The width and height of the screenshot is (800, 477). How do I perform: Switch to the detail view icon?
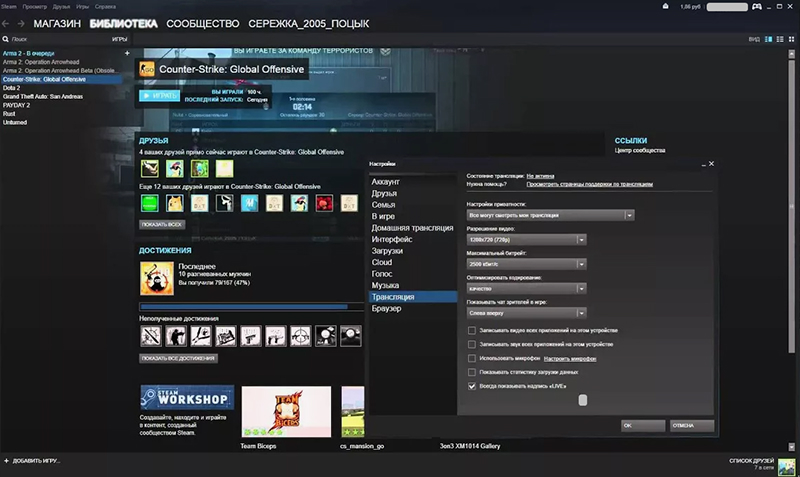point(768,39)
